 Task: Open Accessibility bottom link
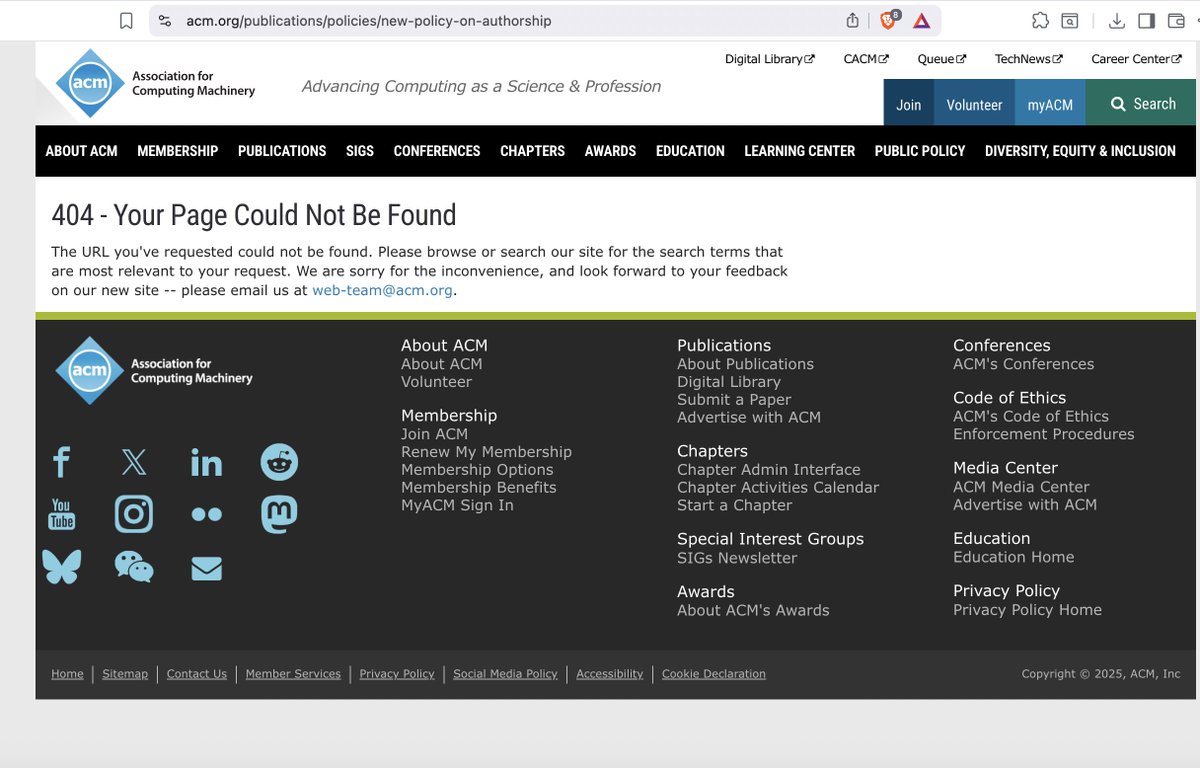point(610,674)
